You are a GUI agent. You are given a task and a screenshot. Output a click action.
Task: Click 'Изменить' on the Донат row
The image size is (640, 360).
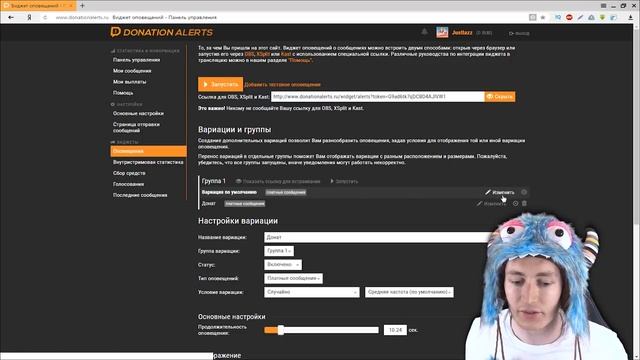coord(491,204)
